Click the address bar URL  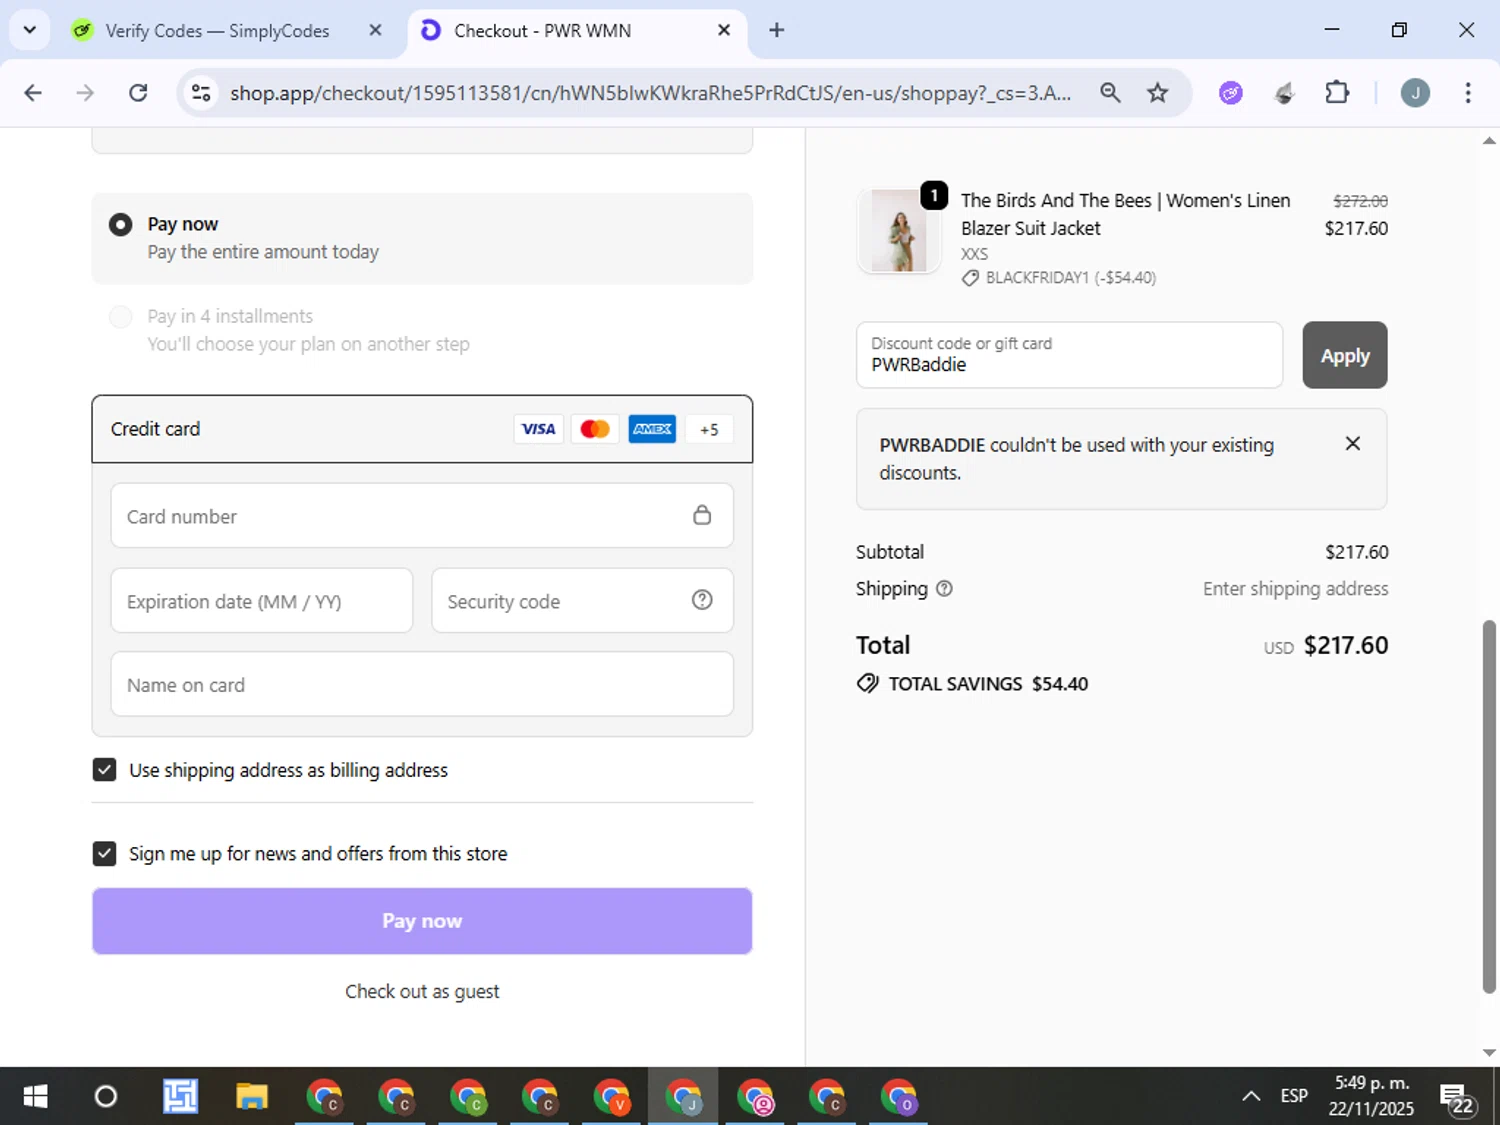click(x=650, y=93)
